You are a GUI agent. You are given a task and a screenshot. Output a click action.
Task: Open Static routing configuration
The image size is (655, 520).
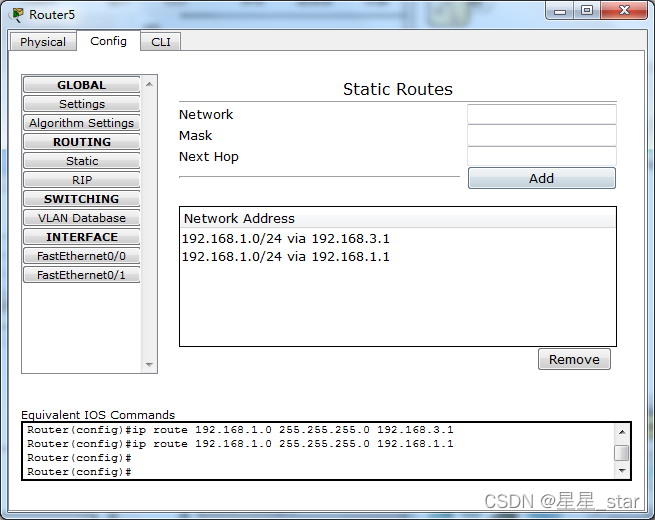(x=81, y=161)
